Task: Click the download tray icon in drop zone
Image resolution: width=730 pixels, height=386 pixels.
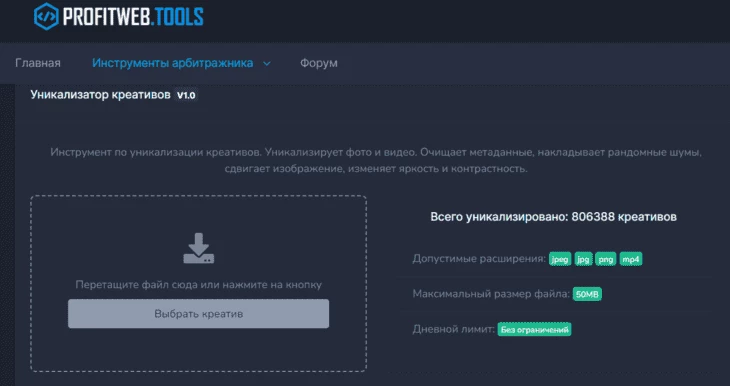Action: 199,248
